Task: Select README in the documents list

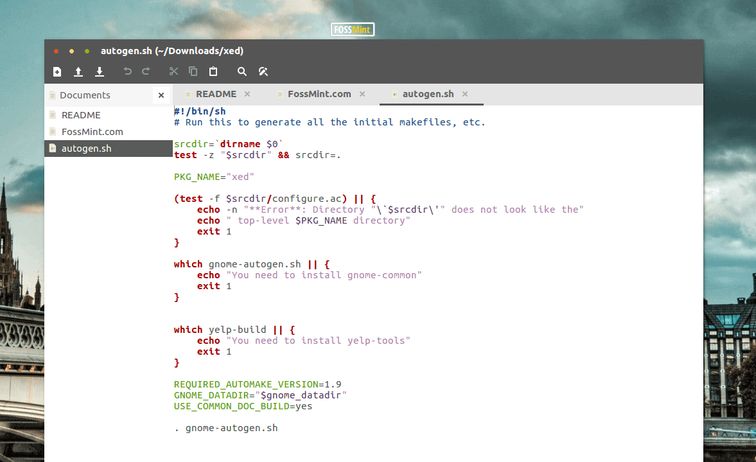Action: [81, 115]
